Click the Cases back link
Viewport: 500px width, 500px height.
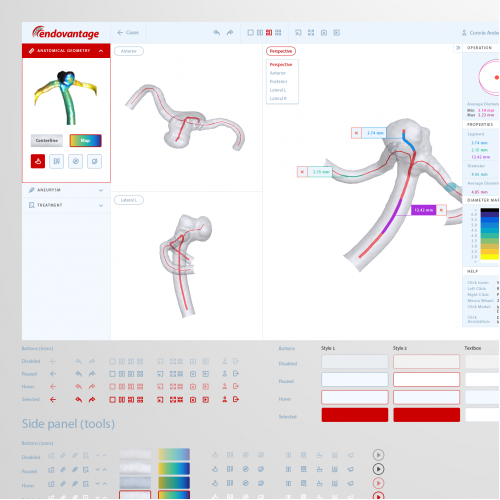132,32
